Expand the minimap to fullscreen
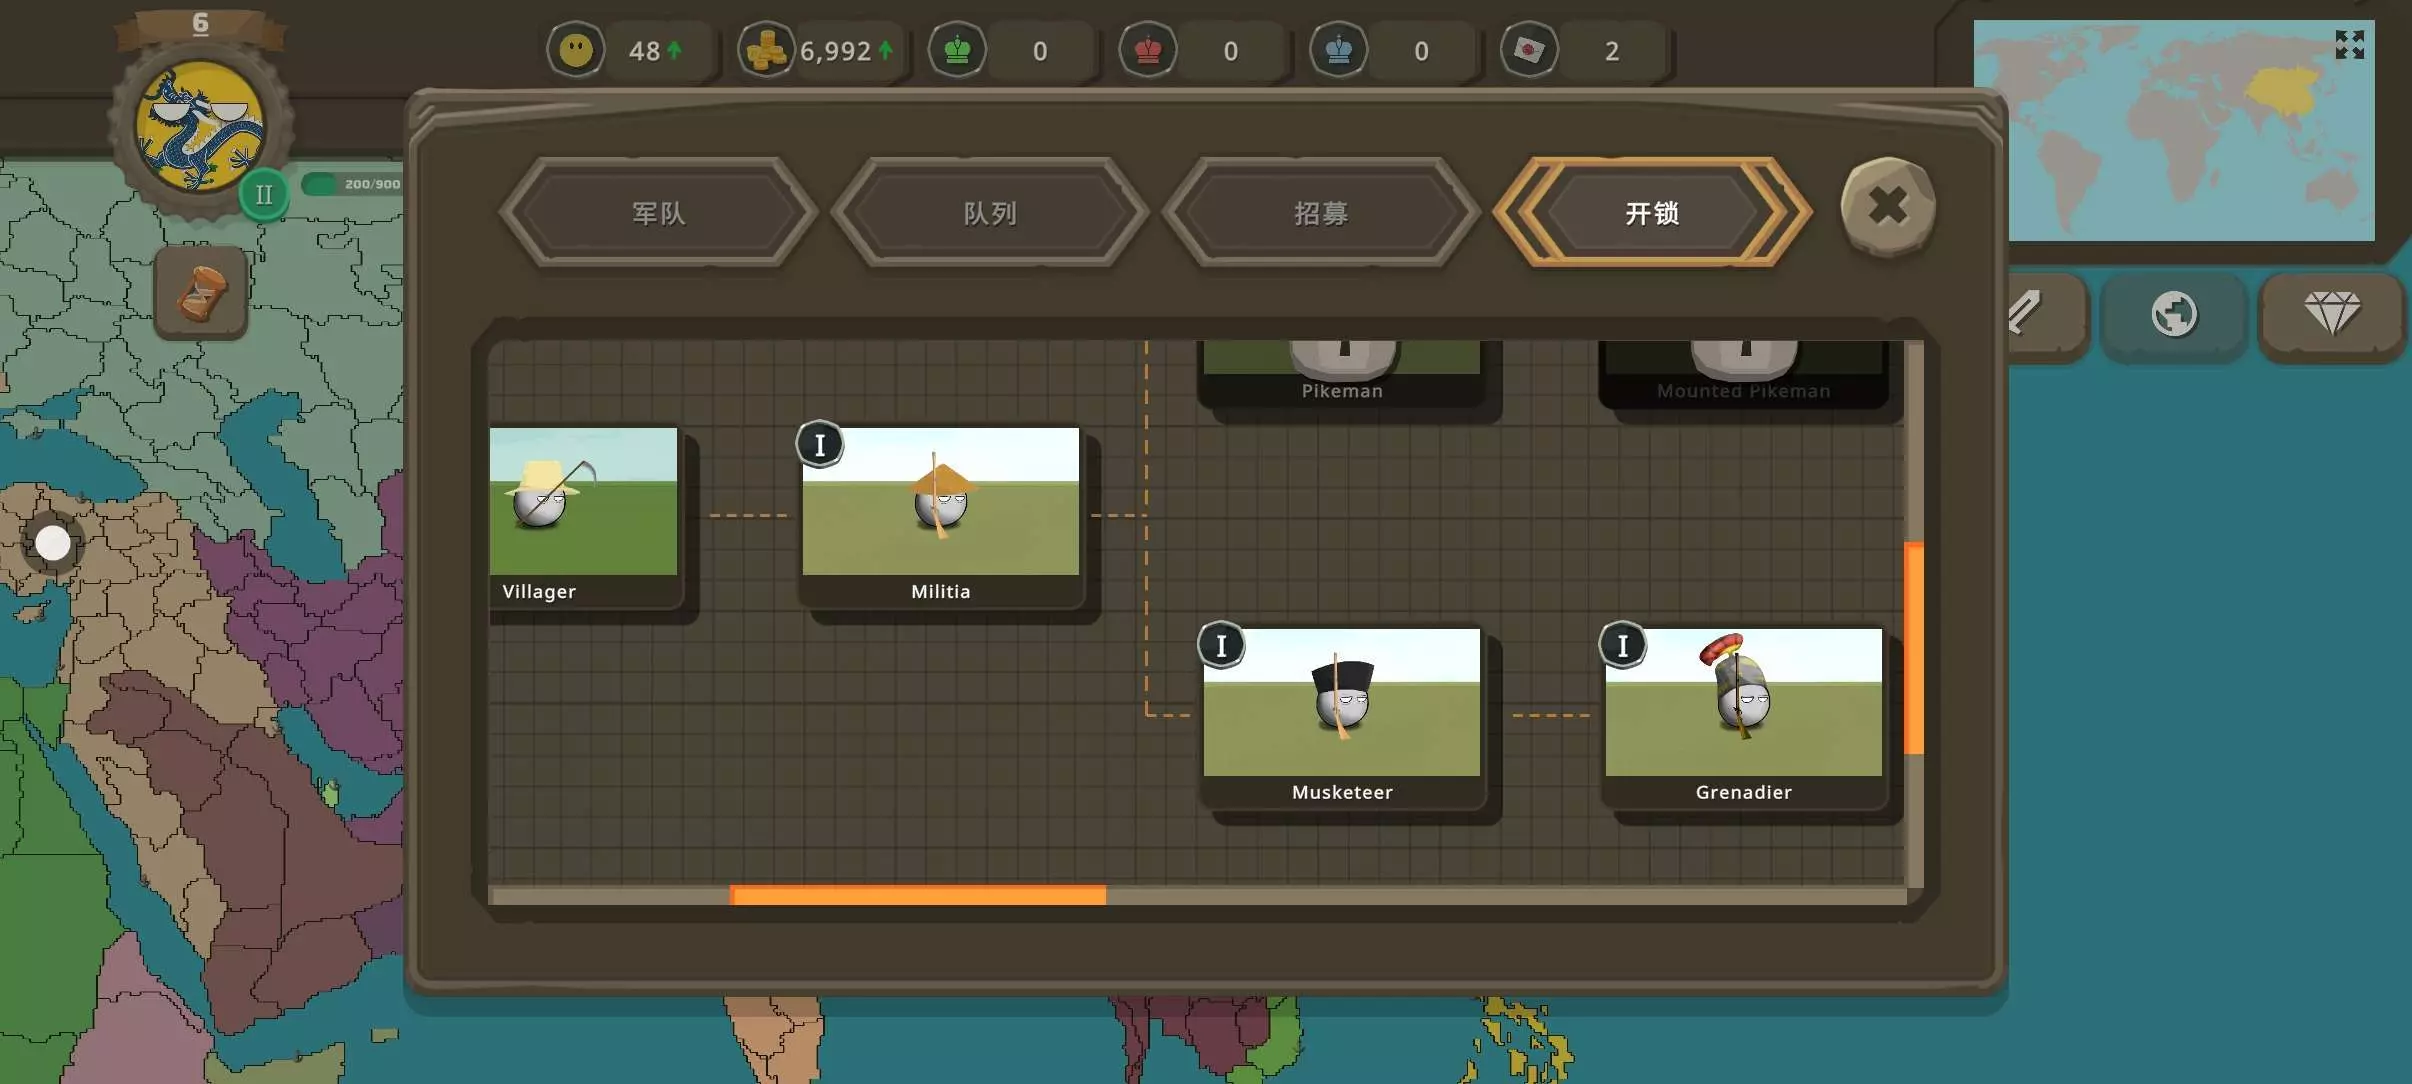This screenshot has height=1084, width=2412. [2349, 45]
